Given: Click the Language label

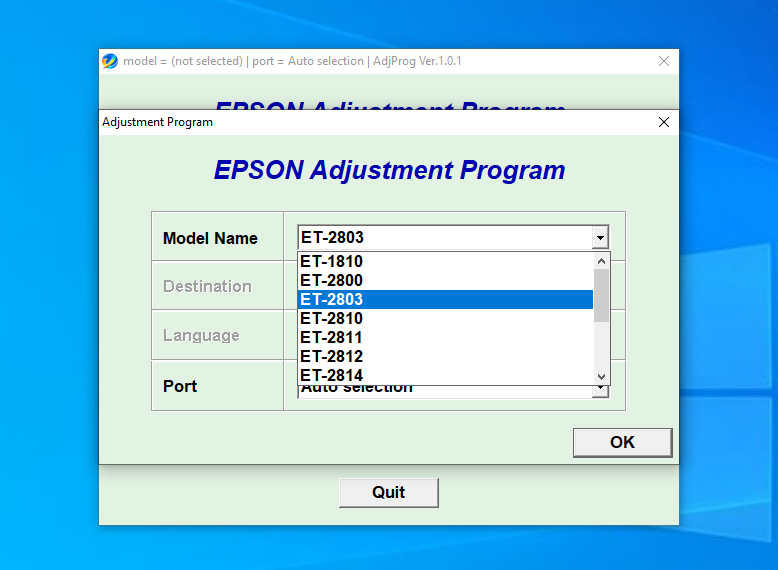Looking at the screenshot, I should pos(201,335).
